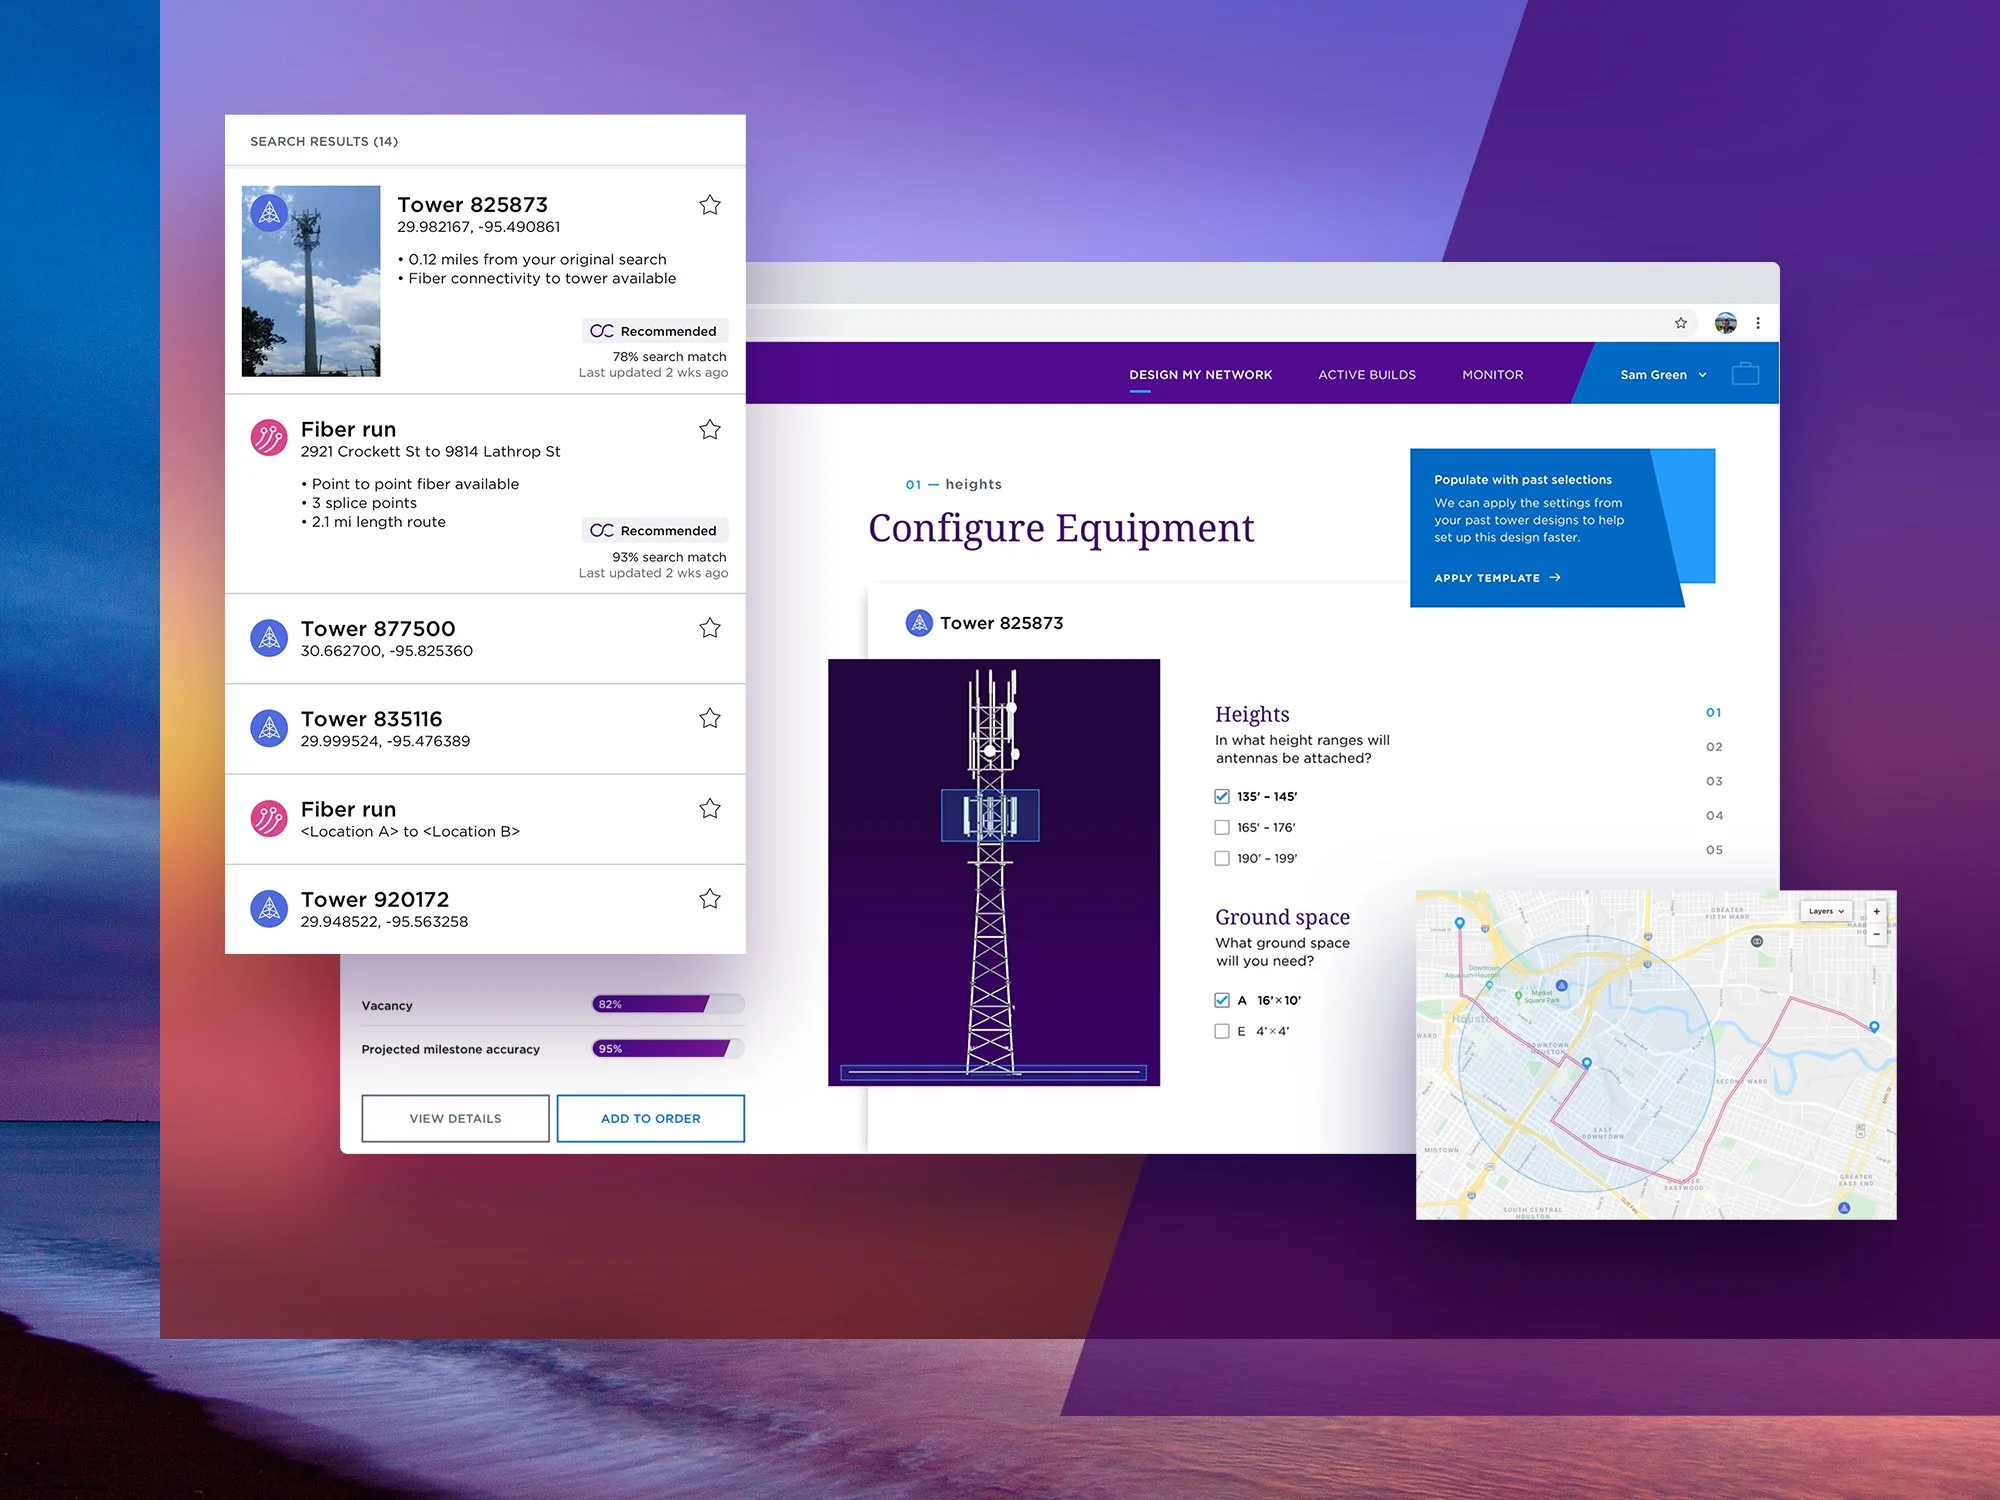Click the briefcase icon next to Sam Green
Image resolution: width=2000 pixels, height=1500 pixels.
pos(1745,374)
